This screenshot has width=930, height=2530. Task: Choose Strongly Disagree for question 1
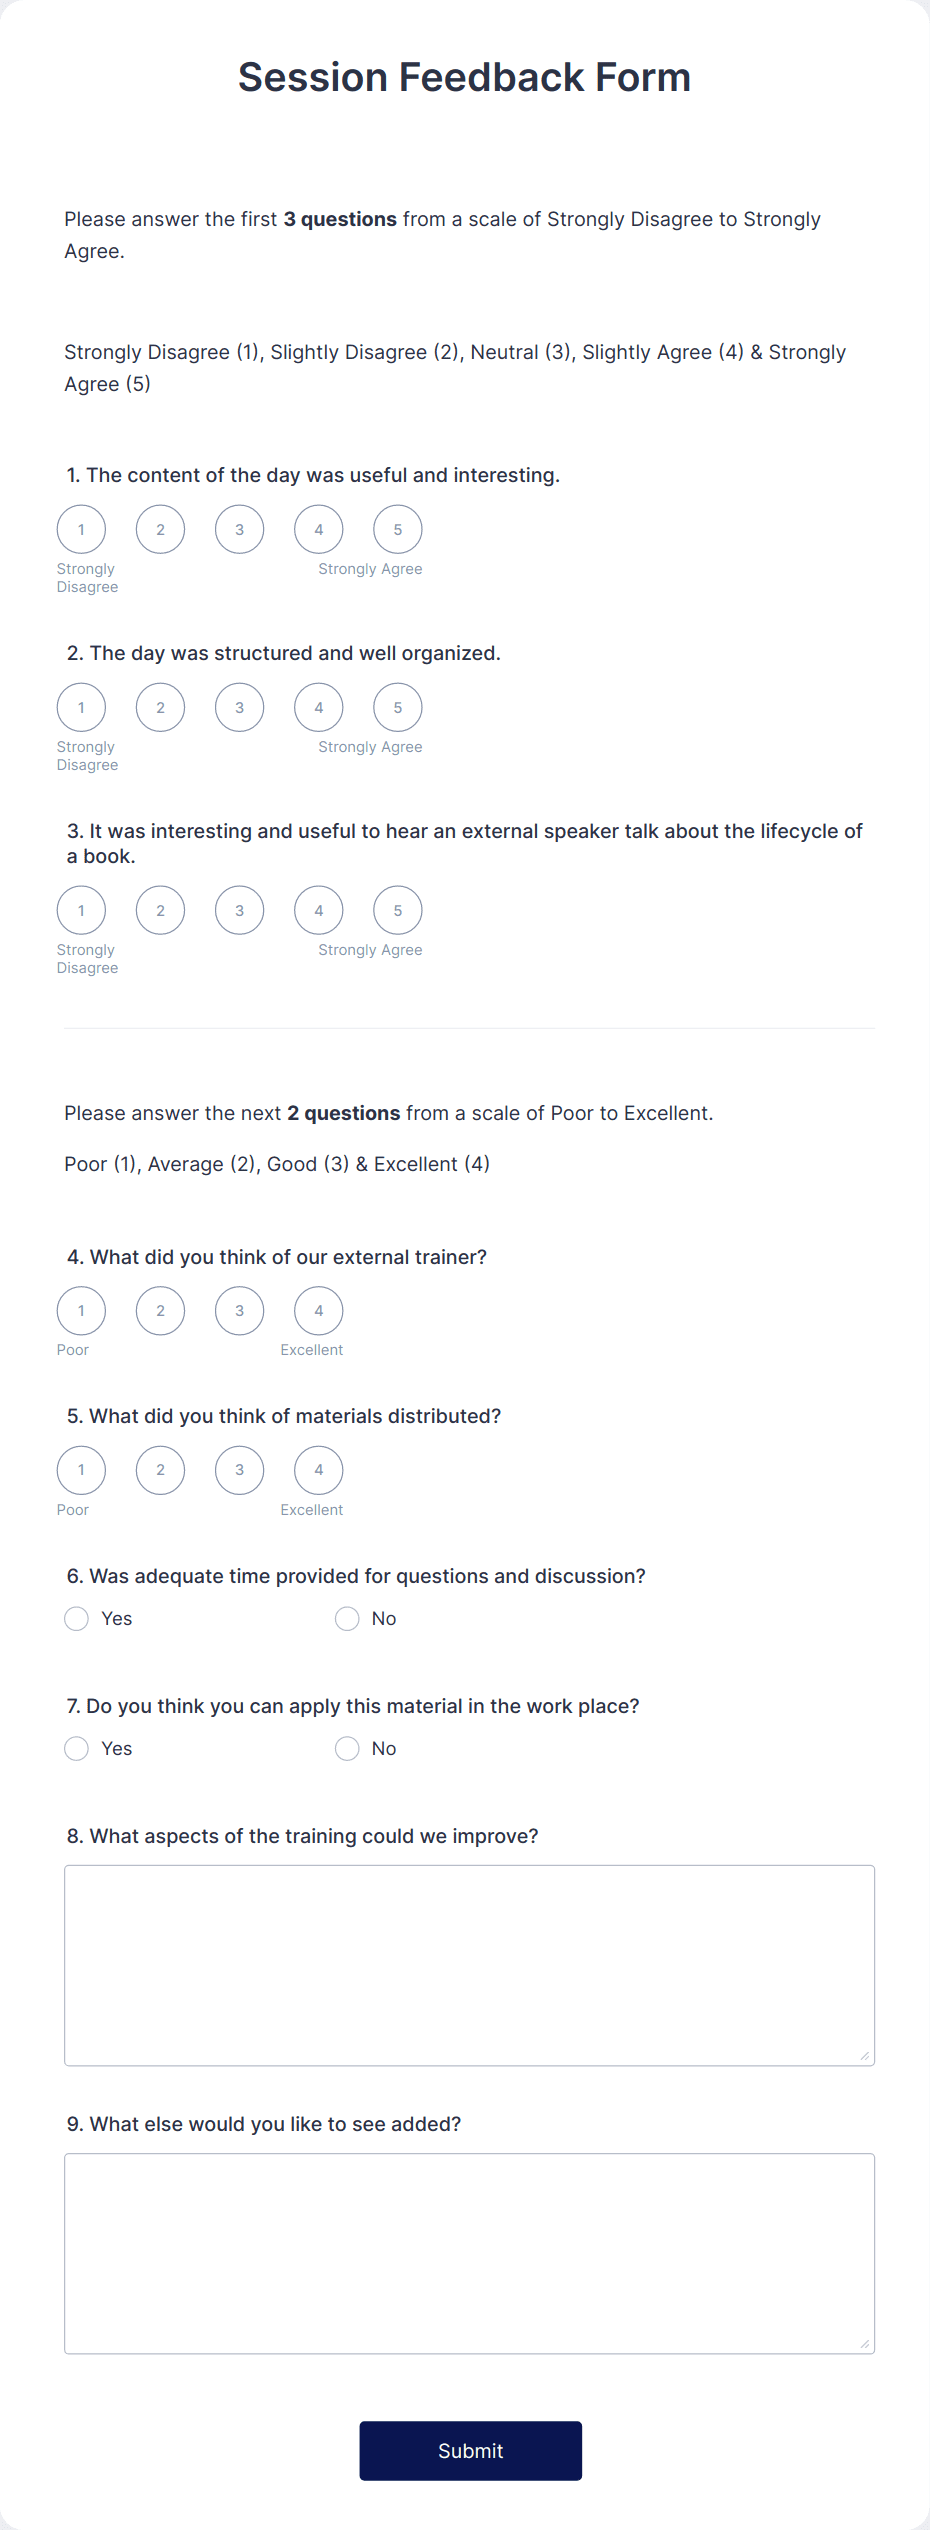point(81,529)
